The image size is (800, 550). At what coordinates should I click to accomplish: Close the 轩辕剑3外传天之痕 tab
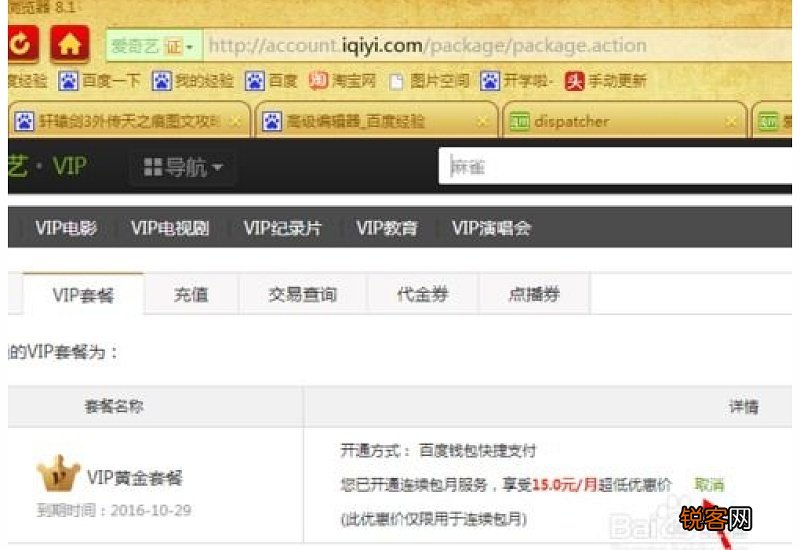(x=235, y=122)
